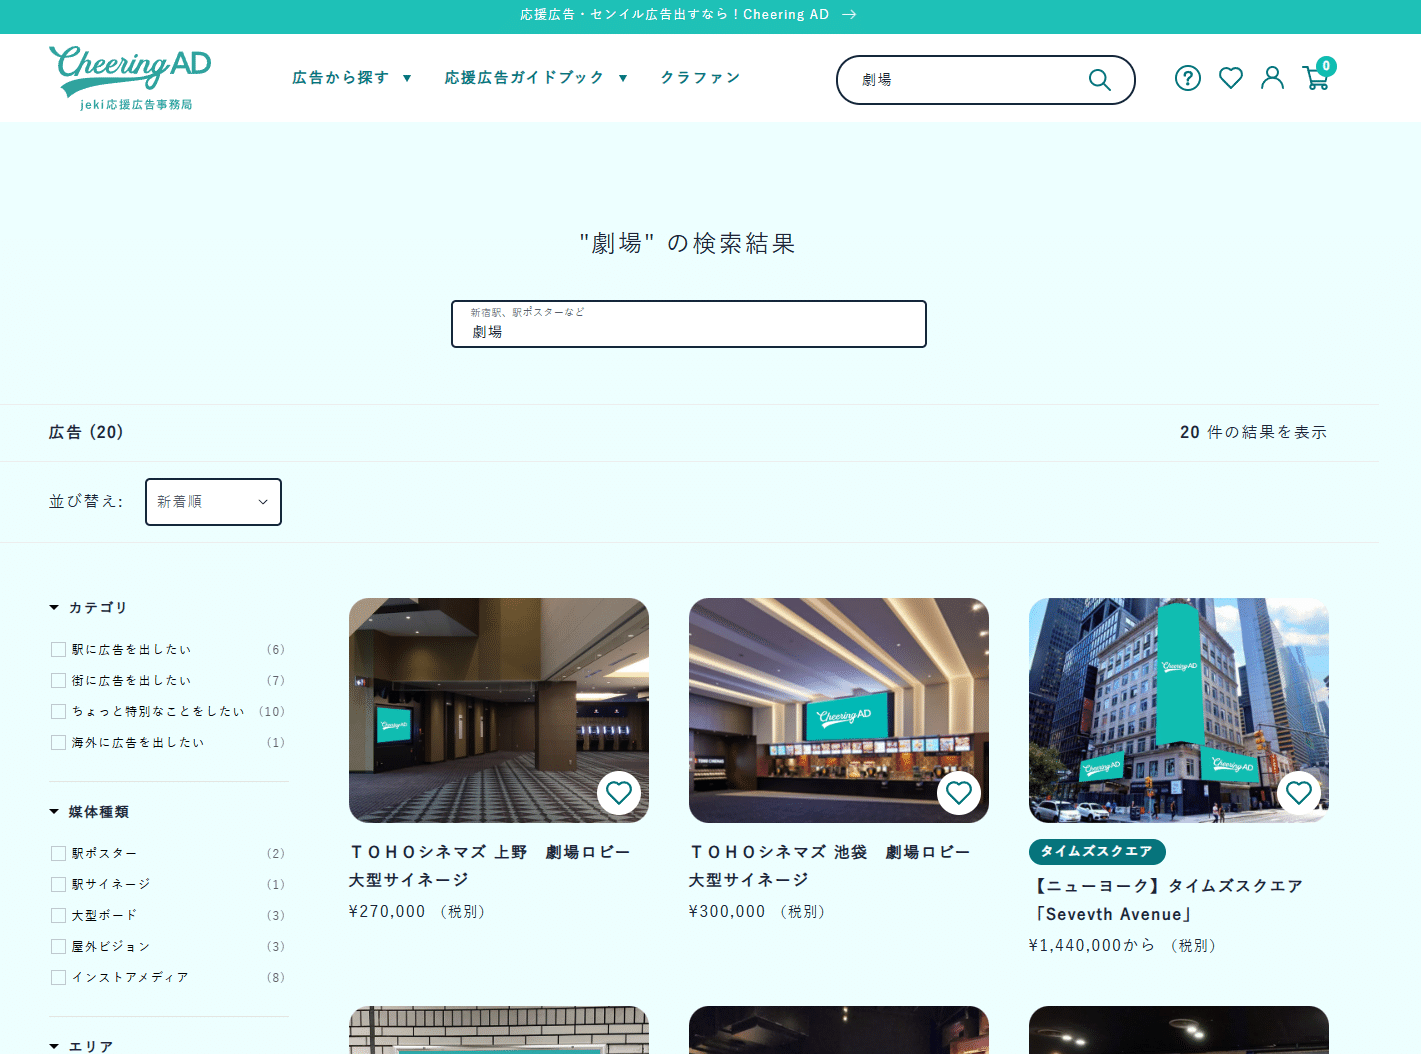The height and width of the screenshot is (1054, 1421).
Task: Click the 広告 (20) results heading
Action: [86, 433]
